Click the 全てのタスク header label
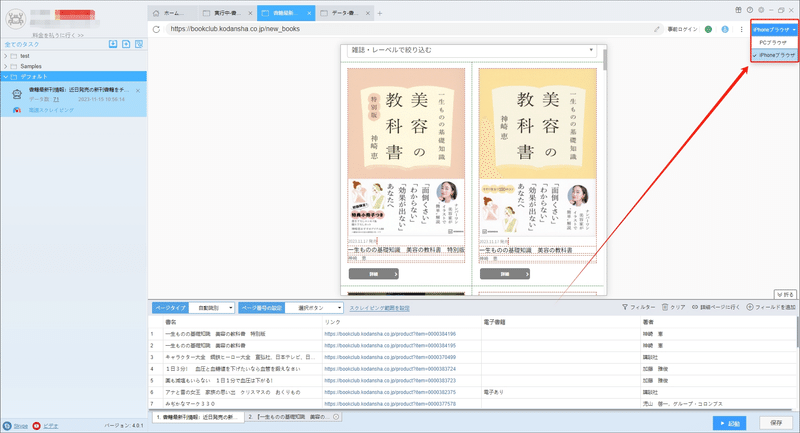The width and height of the screenshot is (800, 433). click(x=22, y=45)
